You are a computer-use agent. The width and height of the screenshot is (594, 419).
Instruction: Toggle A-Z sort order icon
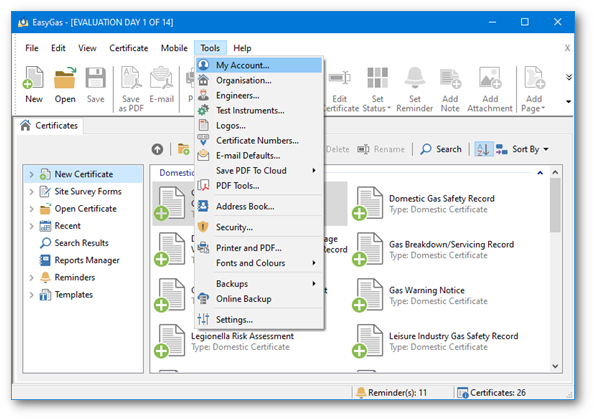(x=483, y=149)
